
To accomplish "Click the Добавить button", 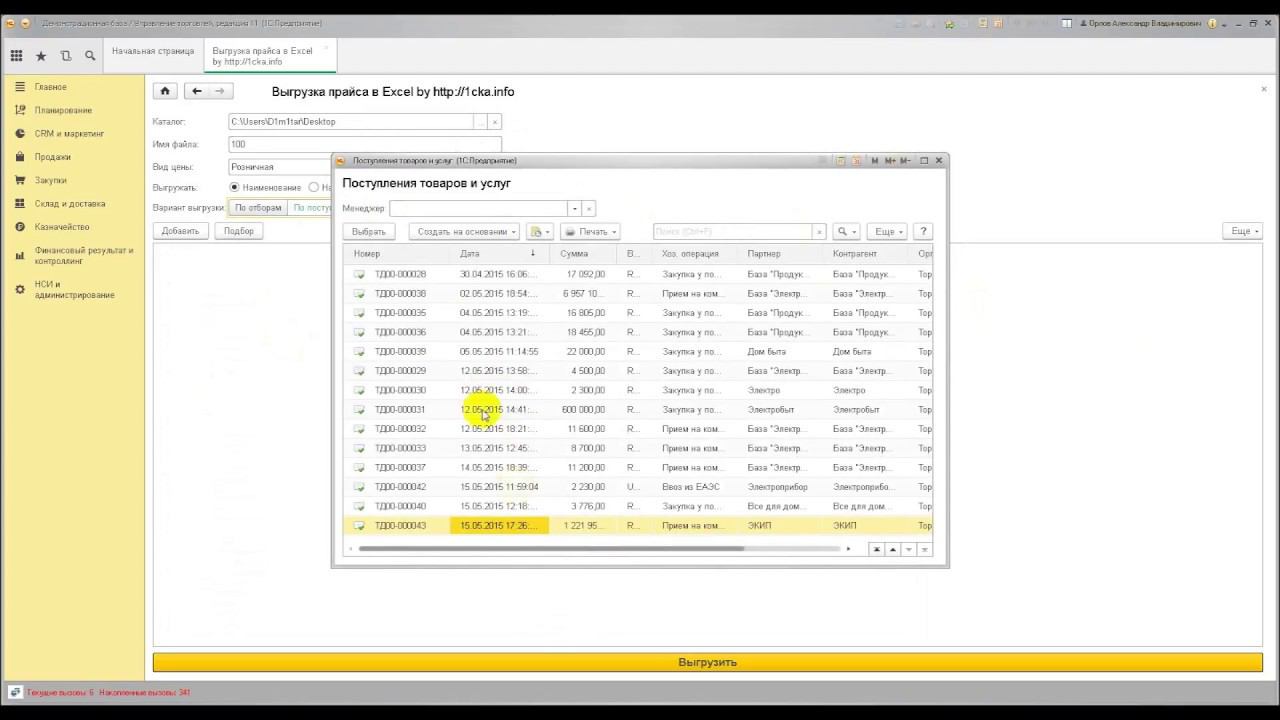I will [180, 231].
